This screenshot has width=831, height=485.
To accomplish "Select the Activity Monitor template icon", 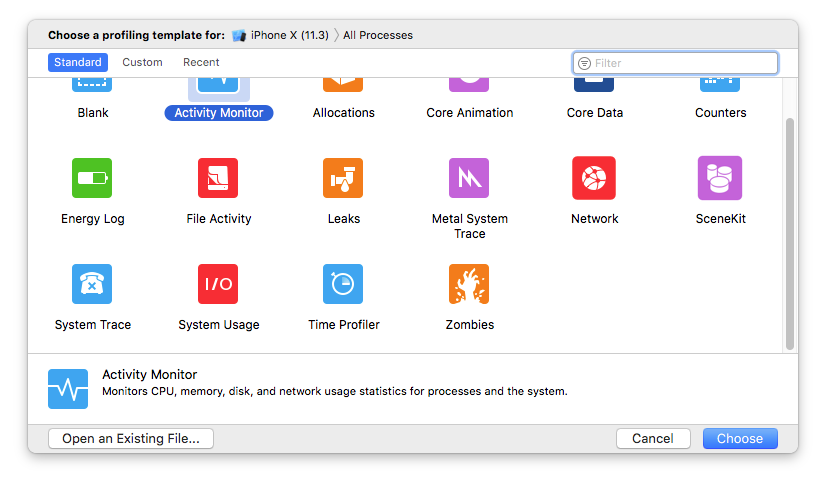I will pos(218,85).
